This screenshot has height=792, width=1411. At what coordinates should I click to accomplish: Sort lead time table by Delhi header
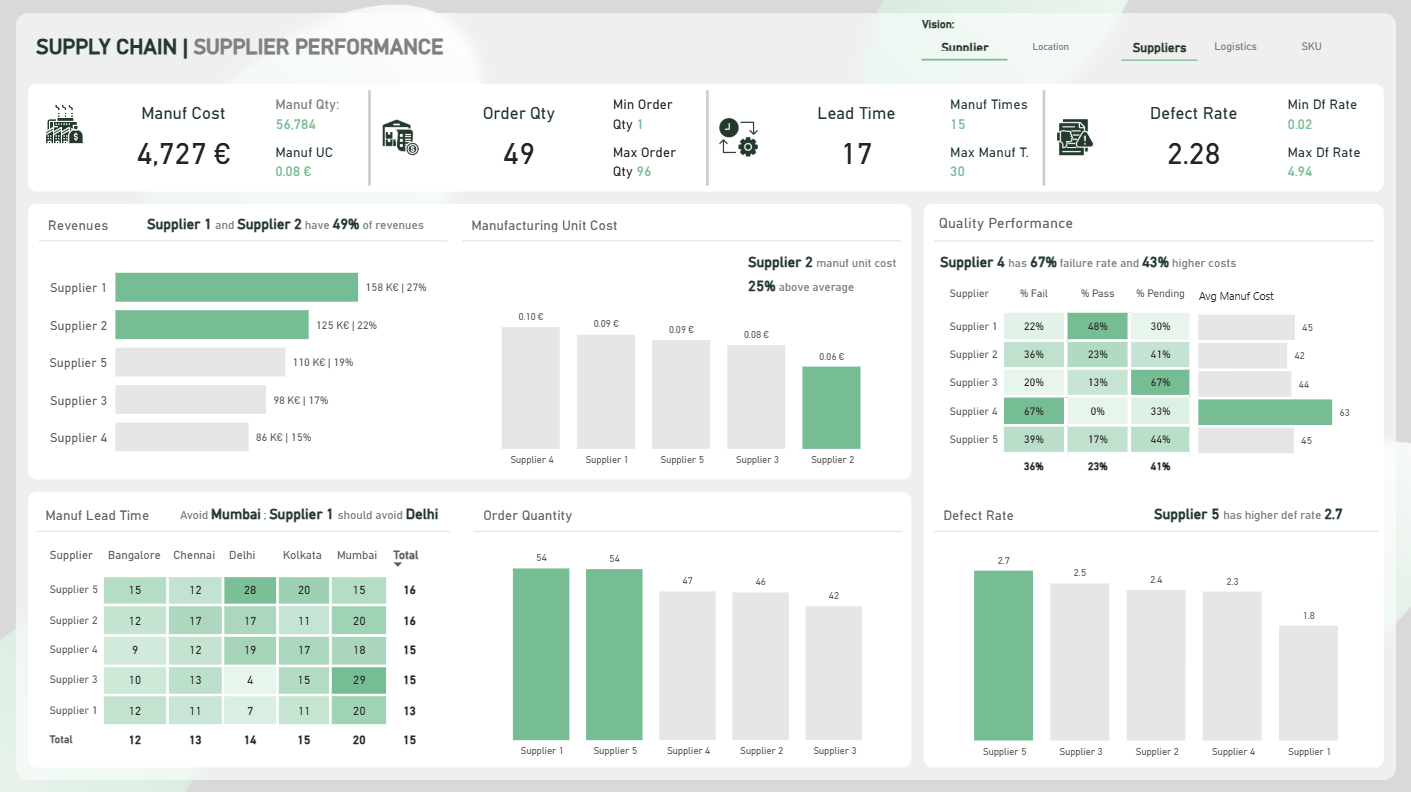[241, 555]
